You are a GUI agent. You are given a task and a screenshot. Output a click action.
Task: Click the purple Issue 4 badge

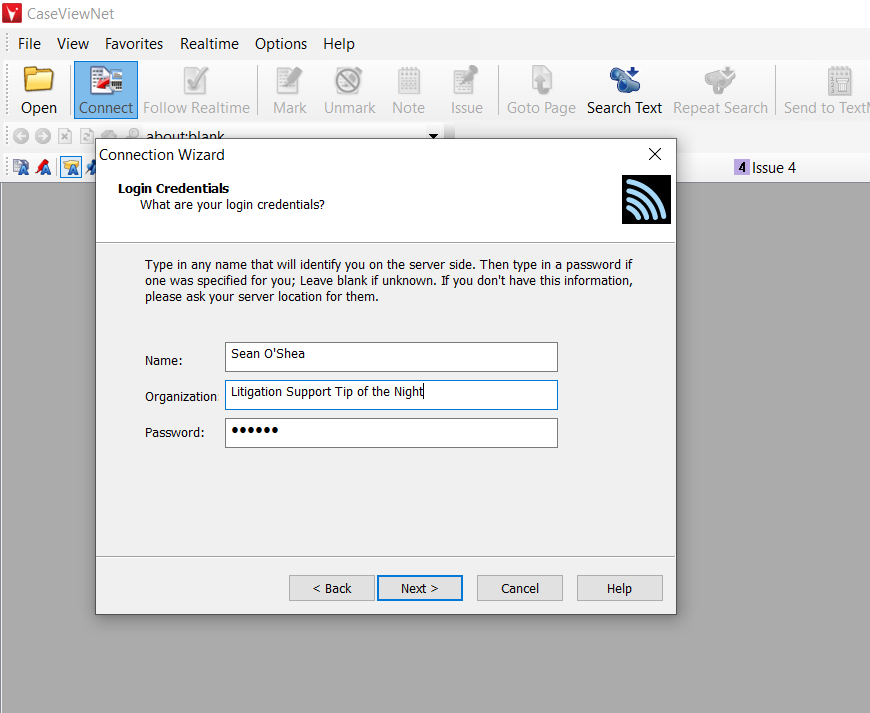(x=742, y=167)
